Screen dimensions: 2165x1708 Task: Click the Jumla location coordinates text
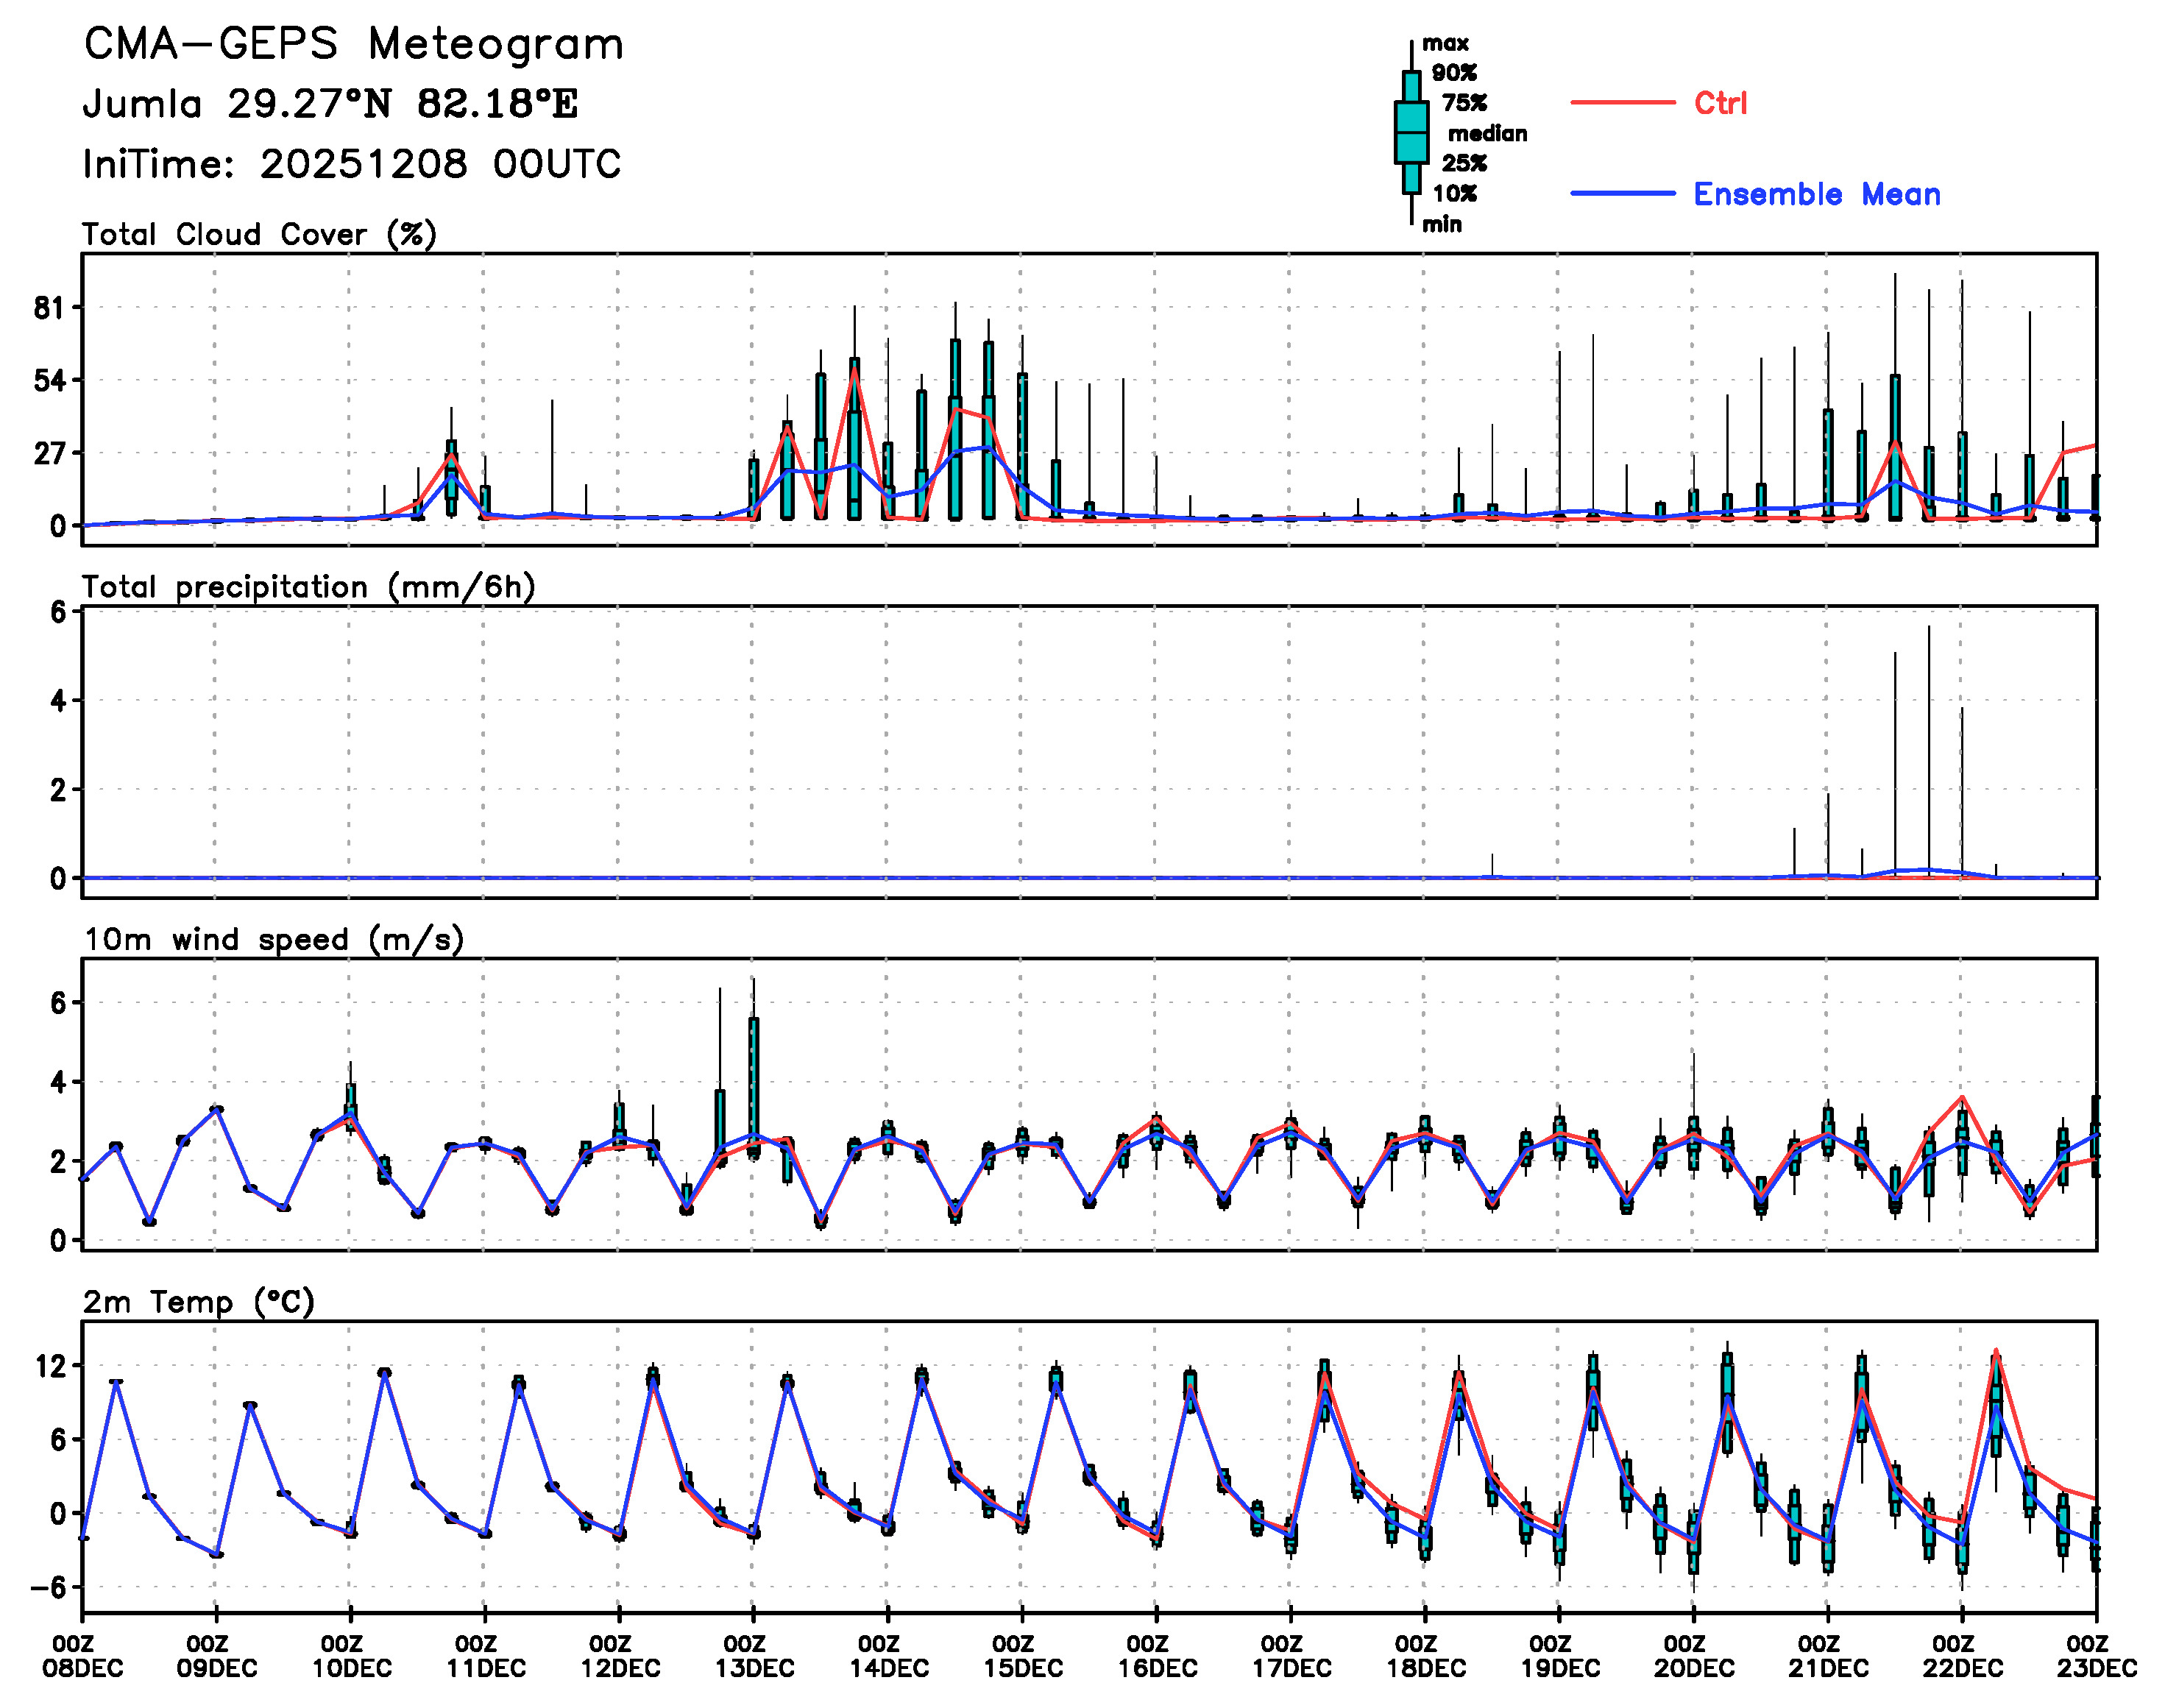pyautogui.click(x=330, y=104)
